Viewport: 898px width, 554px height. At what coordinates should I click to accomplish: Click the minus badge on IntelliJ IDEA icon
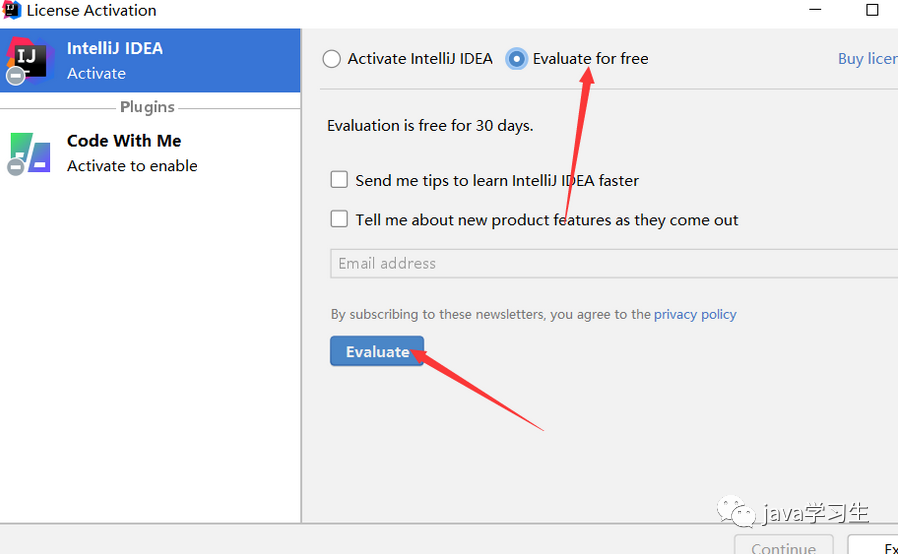point(15,76)
